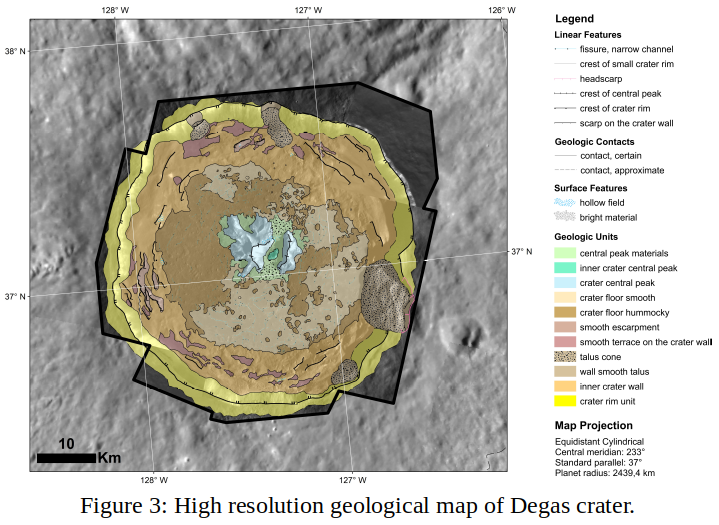Viewport: 719px width, 525px height.
Task: Click the '128° W' label at bottom
Action: tap(154, 480)
